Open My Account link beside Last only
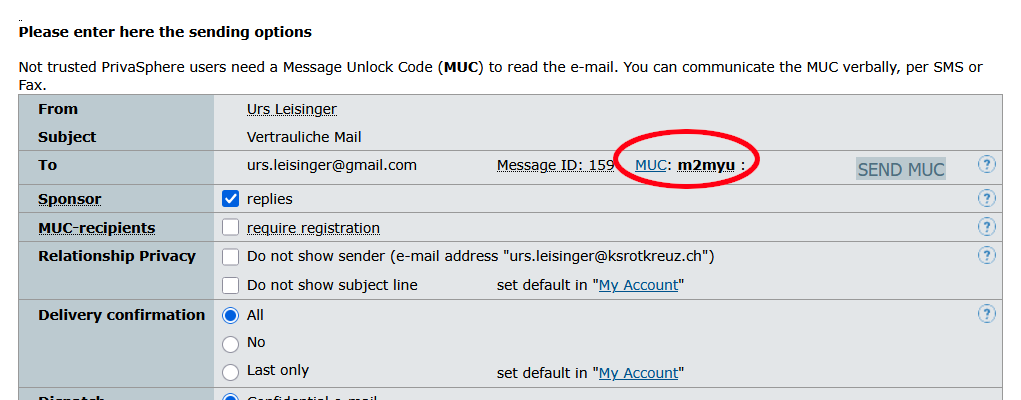The height and width of the screenshot is (400, 1021). point(638,373)
